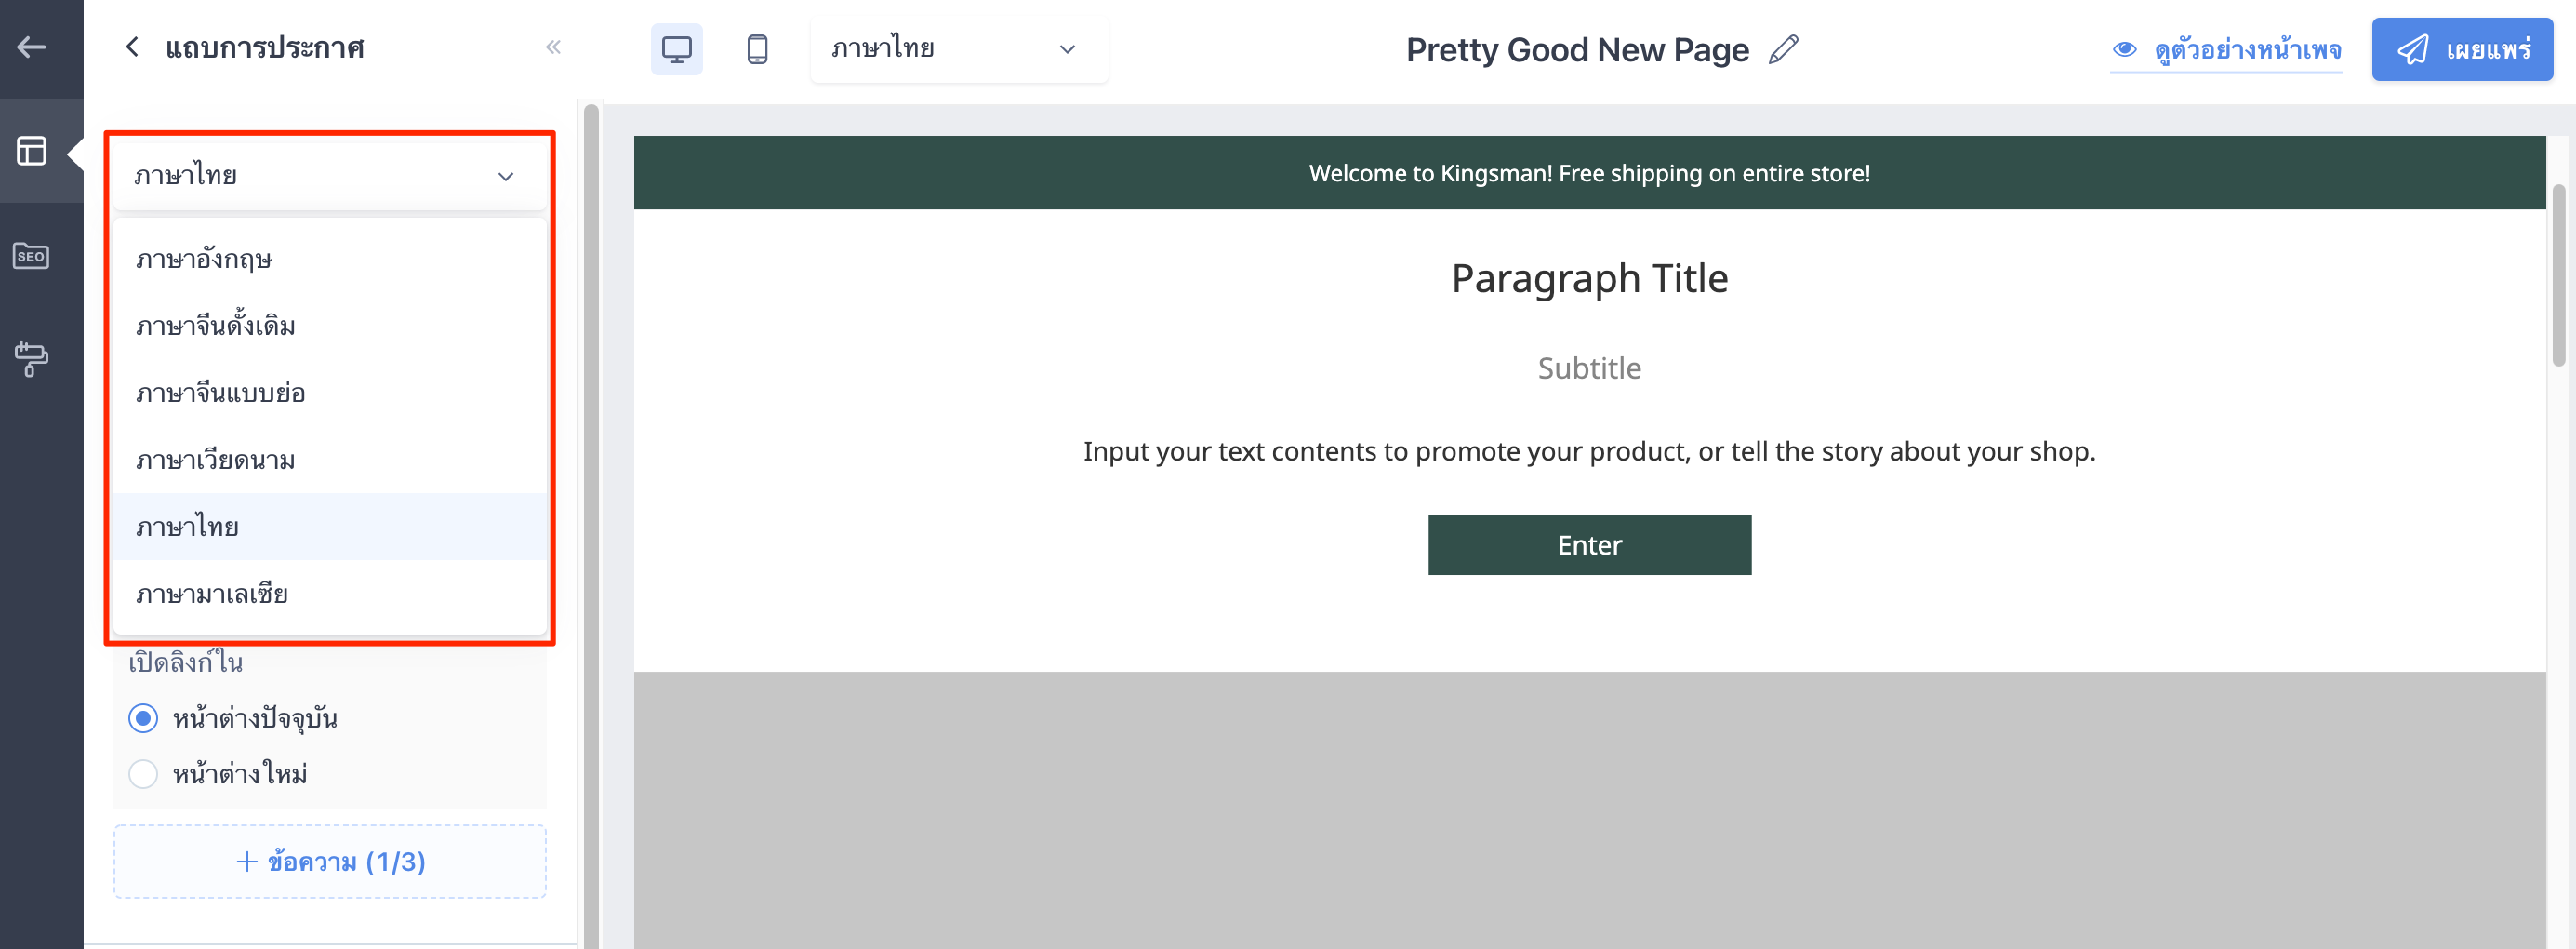Select หน้าต่างใหม่ radio option
Image resolution: width=2576 pixels, height=949 pixels.
click(143, 774)
